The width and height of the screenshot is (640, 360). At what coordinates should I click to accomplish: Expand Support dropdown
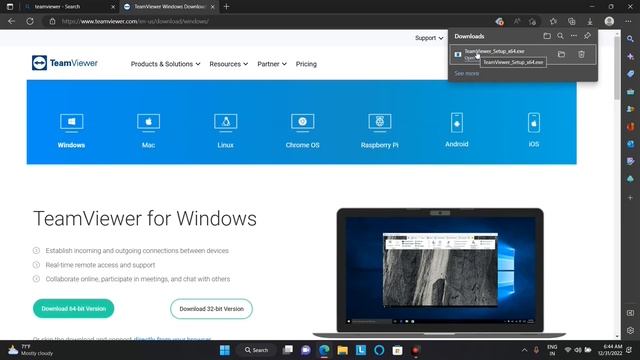click(429, 38)
